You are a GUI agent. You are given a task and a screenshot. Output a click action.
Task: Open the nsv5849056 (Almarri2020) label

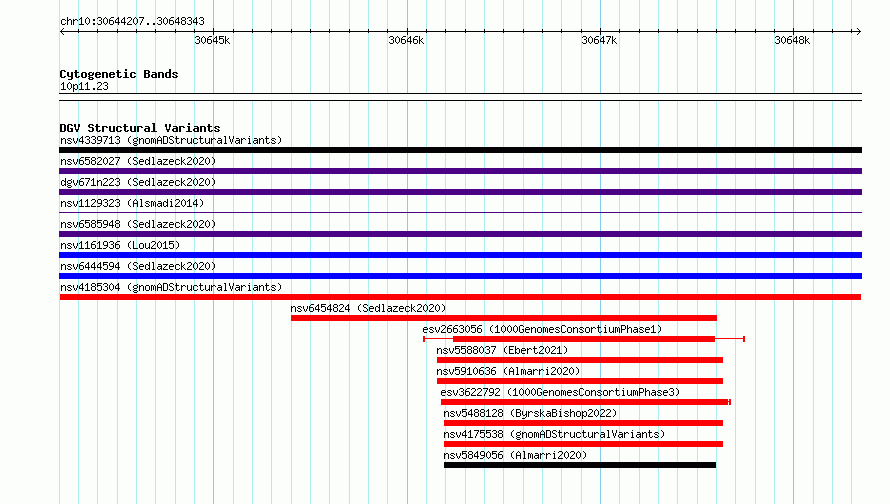(515, 455)
